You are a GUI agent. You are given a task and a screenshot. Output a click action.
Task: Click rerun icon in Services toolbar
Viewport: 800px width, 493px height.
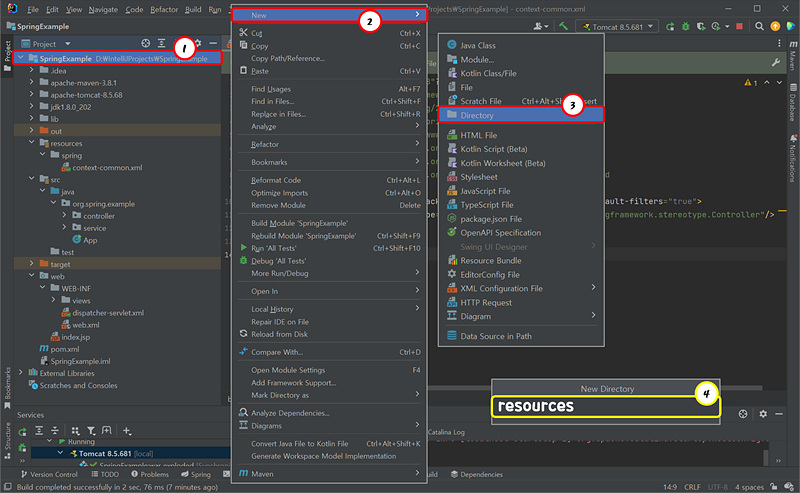(22, 432)
